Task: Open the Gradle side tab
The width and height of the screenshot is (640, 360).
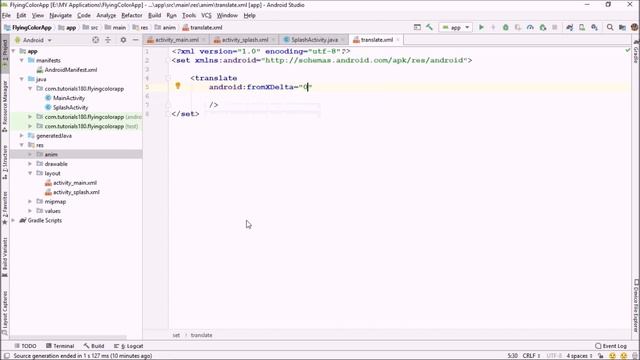Action: (636, 52)
